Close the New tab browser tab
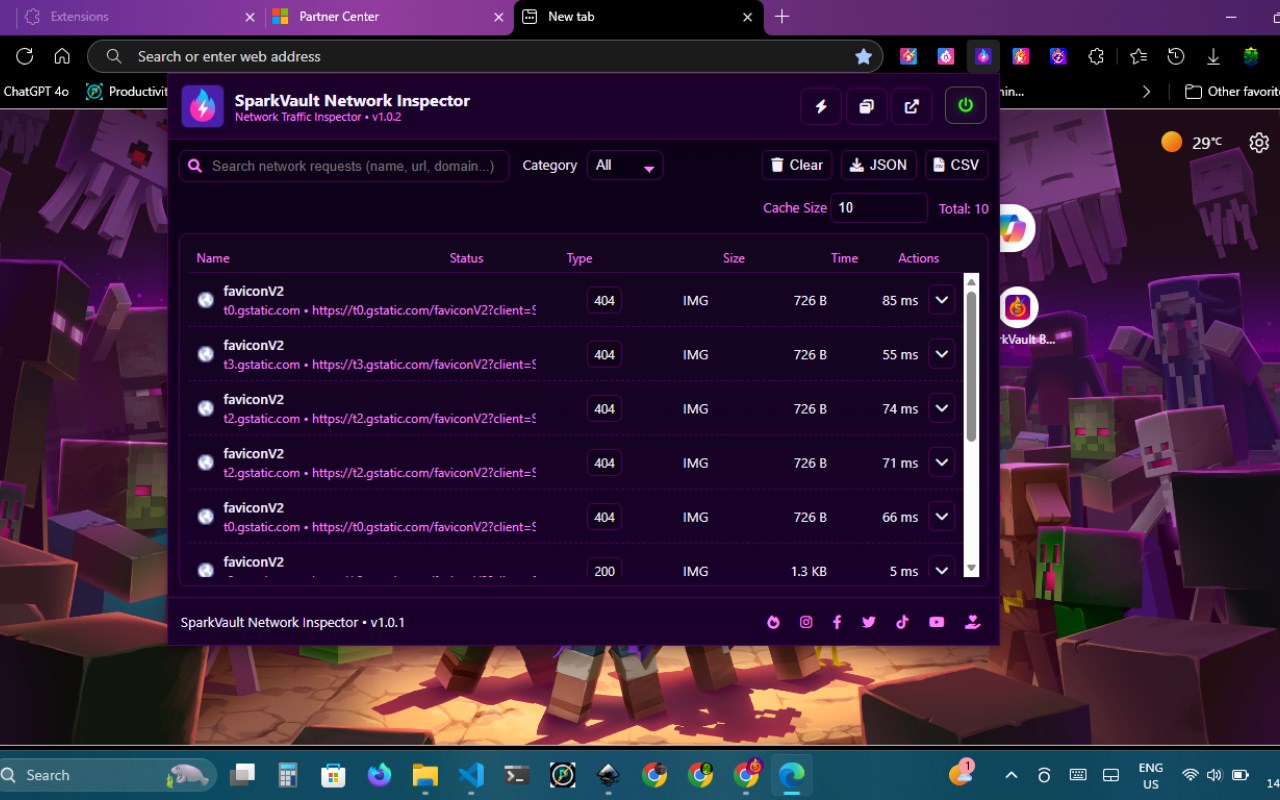 (x=747, y=17)
